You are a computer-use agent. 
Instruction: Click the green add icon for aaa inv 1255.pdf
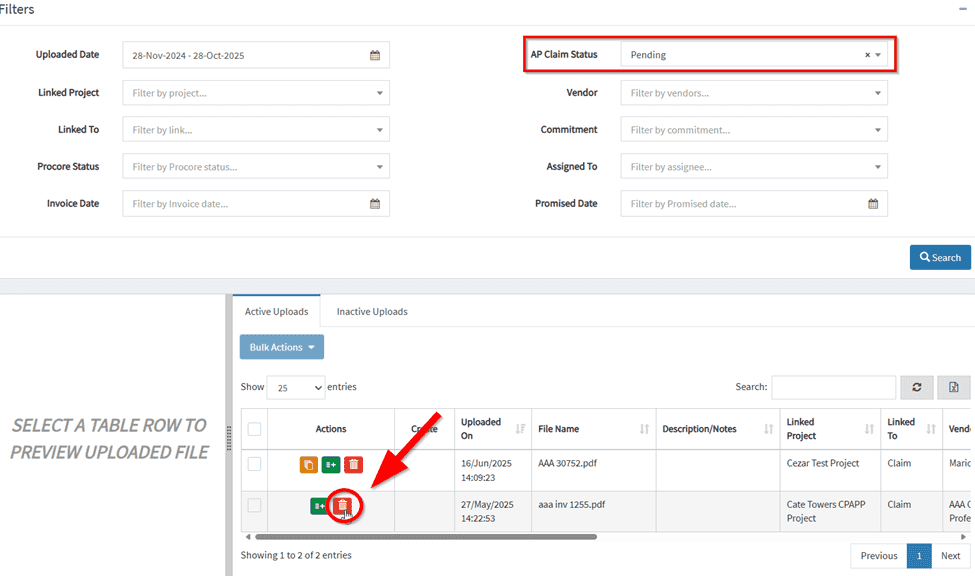pyautogui.click(x=320, y=507)
